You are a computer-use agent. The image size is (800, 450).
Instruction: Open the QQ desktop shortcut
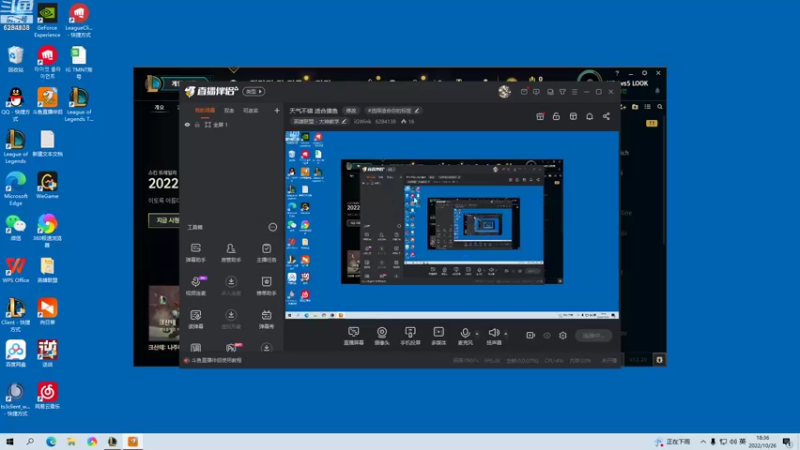(x=15, y=105)
